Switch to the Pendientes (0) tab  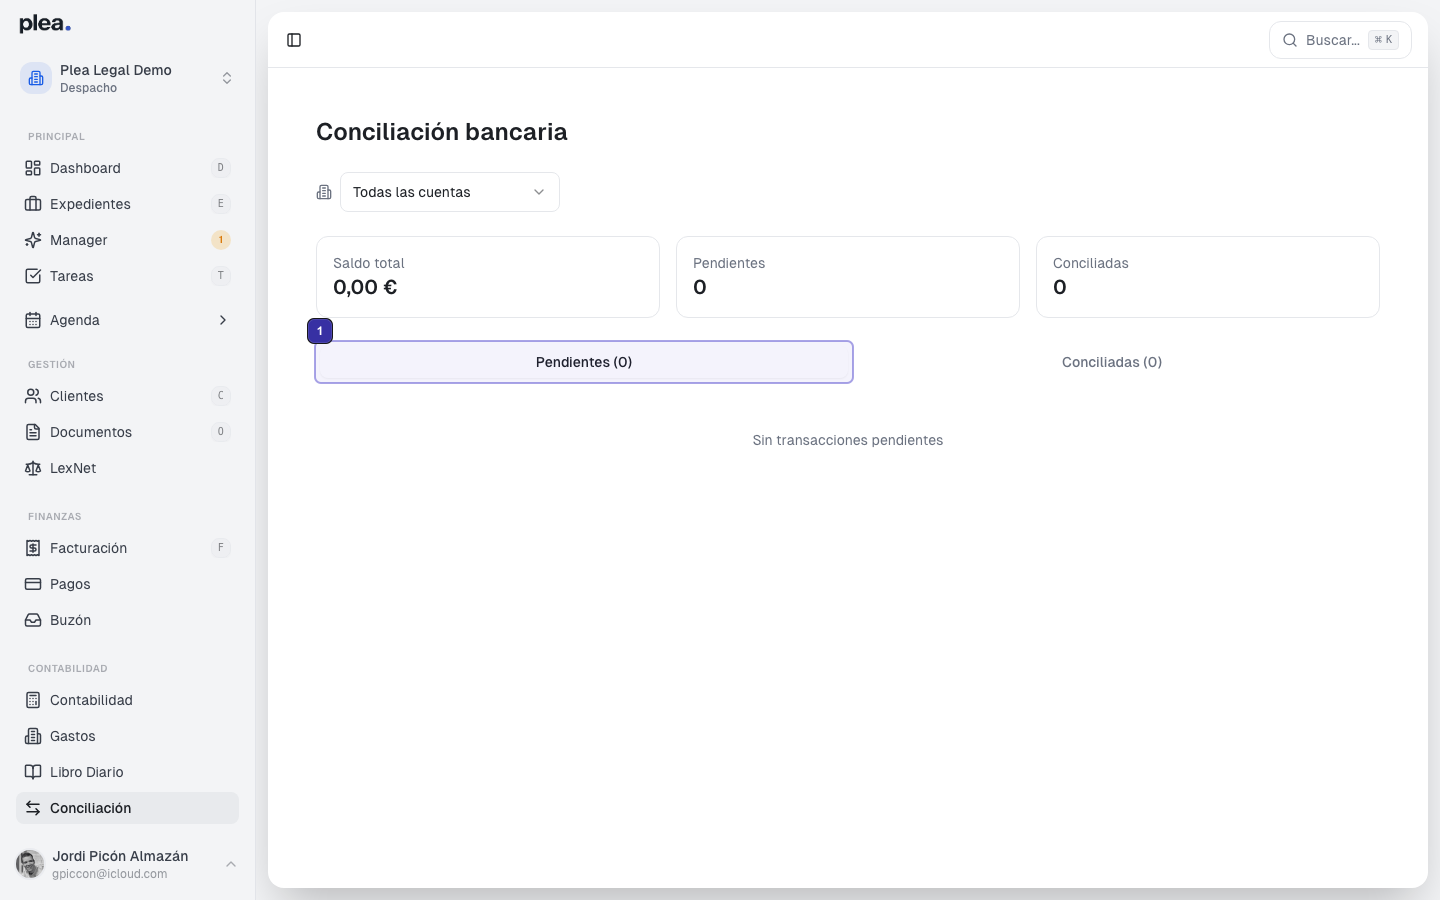[x=584, y=362]
